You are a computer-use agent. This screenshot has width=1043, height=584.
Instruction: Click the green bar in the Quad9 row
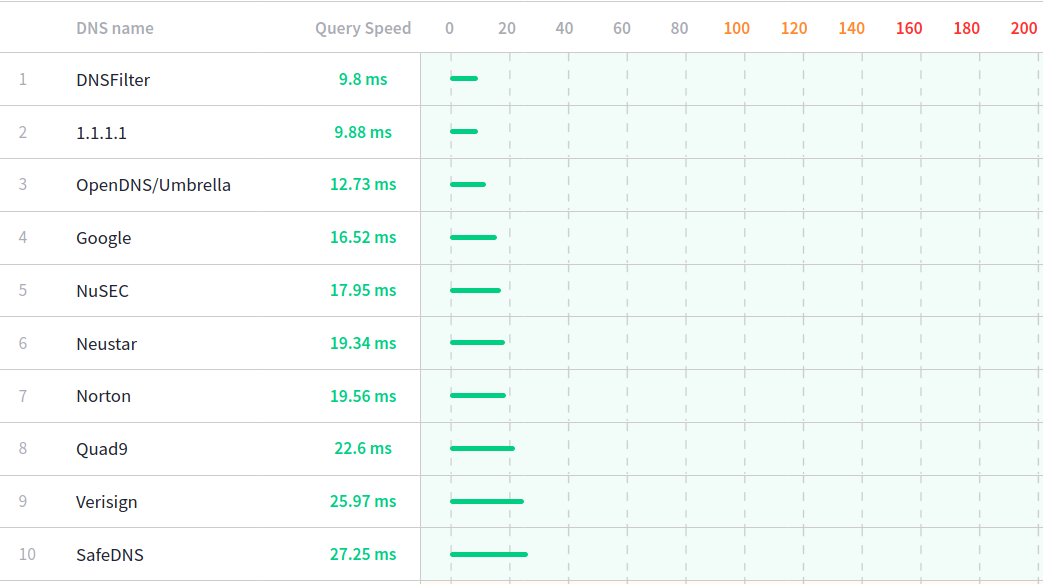[x=482, y=448]
